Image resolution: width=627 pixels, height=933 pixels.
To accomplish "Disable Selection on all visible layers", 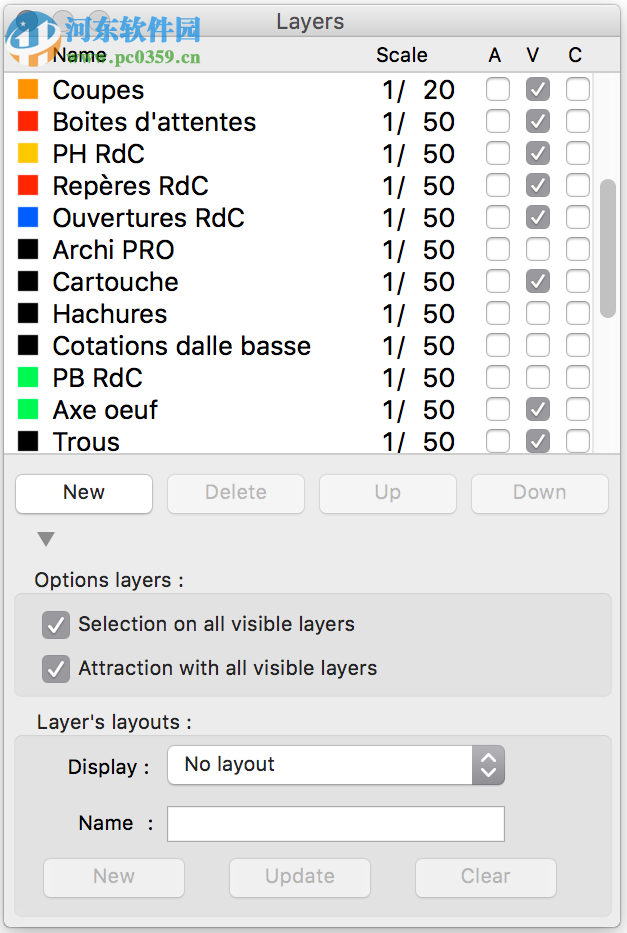I will (56, 624).
